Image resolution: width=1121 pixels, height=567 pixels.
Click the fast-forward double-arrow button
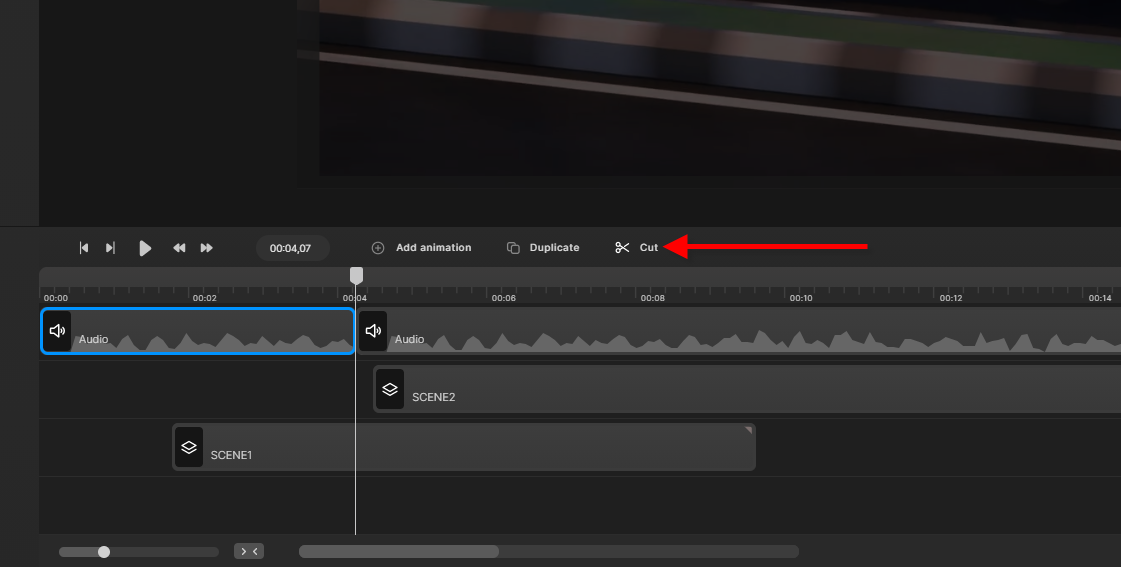click(207, 248)
